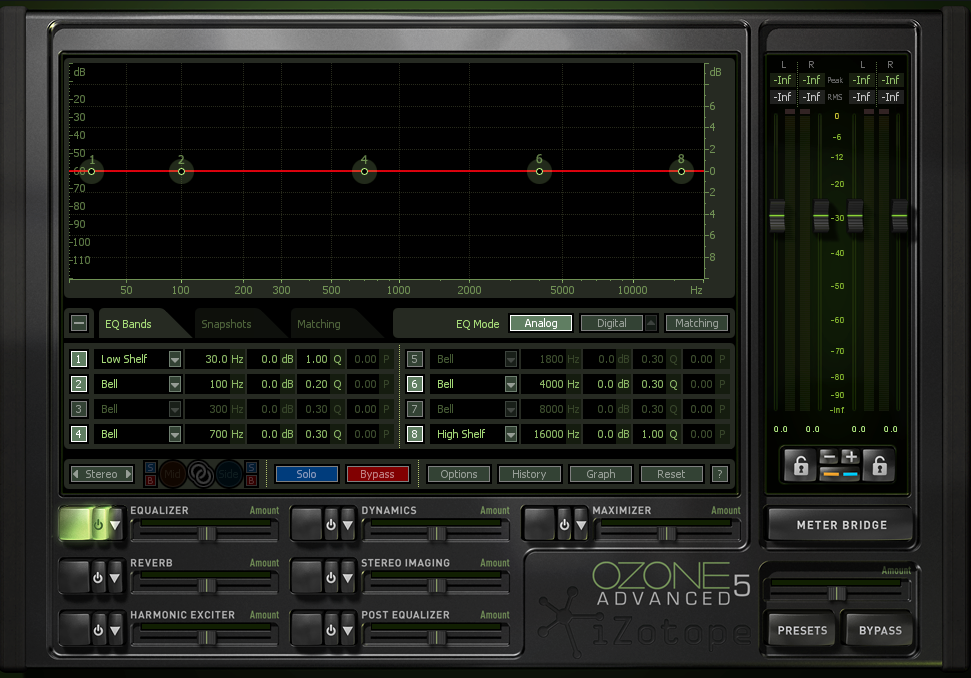Image resolution: width=971 pixels, height=678 pixels.
Task: Click the minus meter button
Action: pos(829,458)
